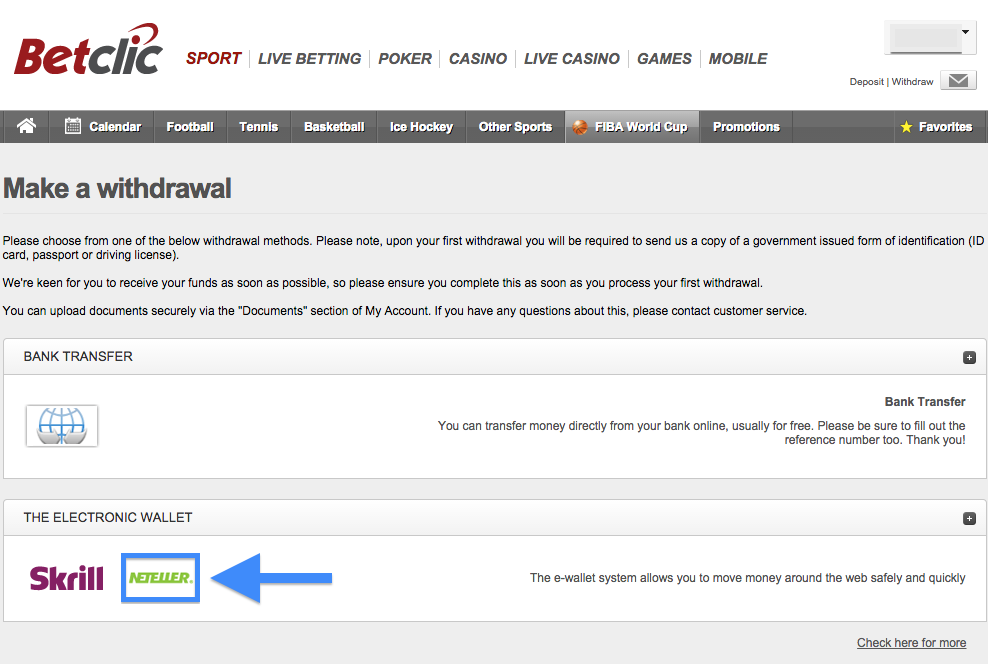Select the Football tab
This screenshot has width=988, height=664.
pos(190,127)
